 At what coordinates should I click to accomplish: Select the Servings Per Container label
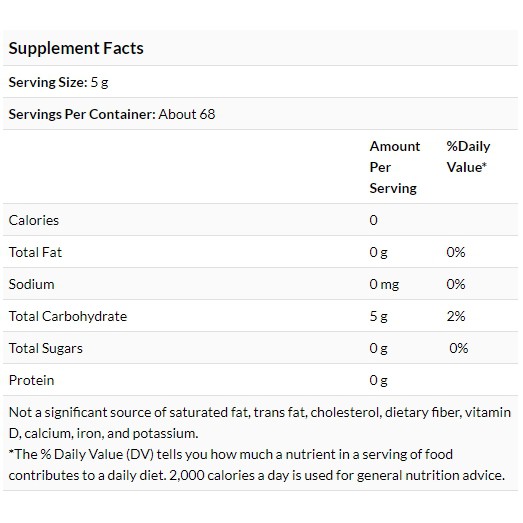pos(82,114)
